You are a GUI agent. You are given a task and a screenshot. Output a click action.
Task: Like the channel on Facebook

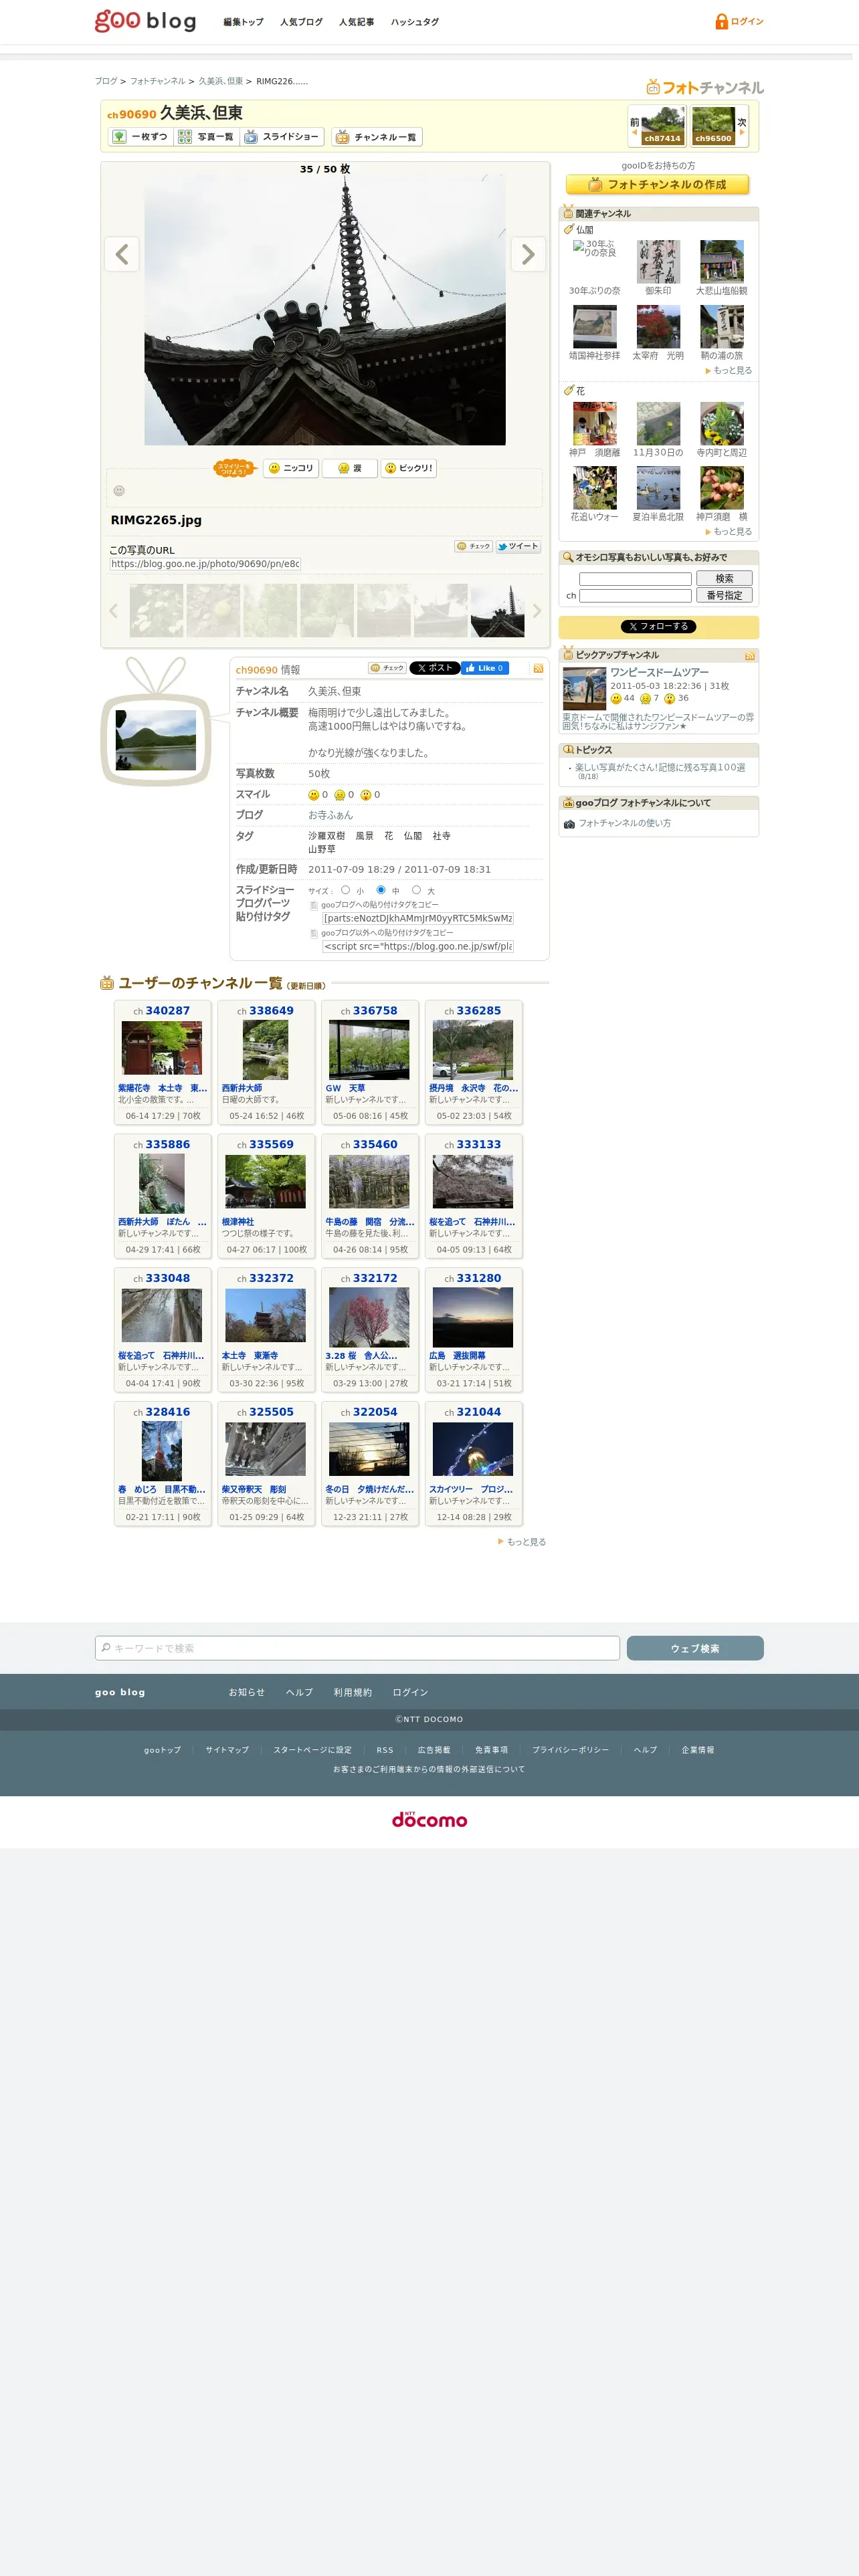point(485,668)
